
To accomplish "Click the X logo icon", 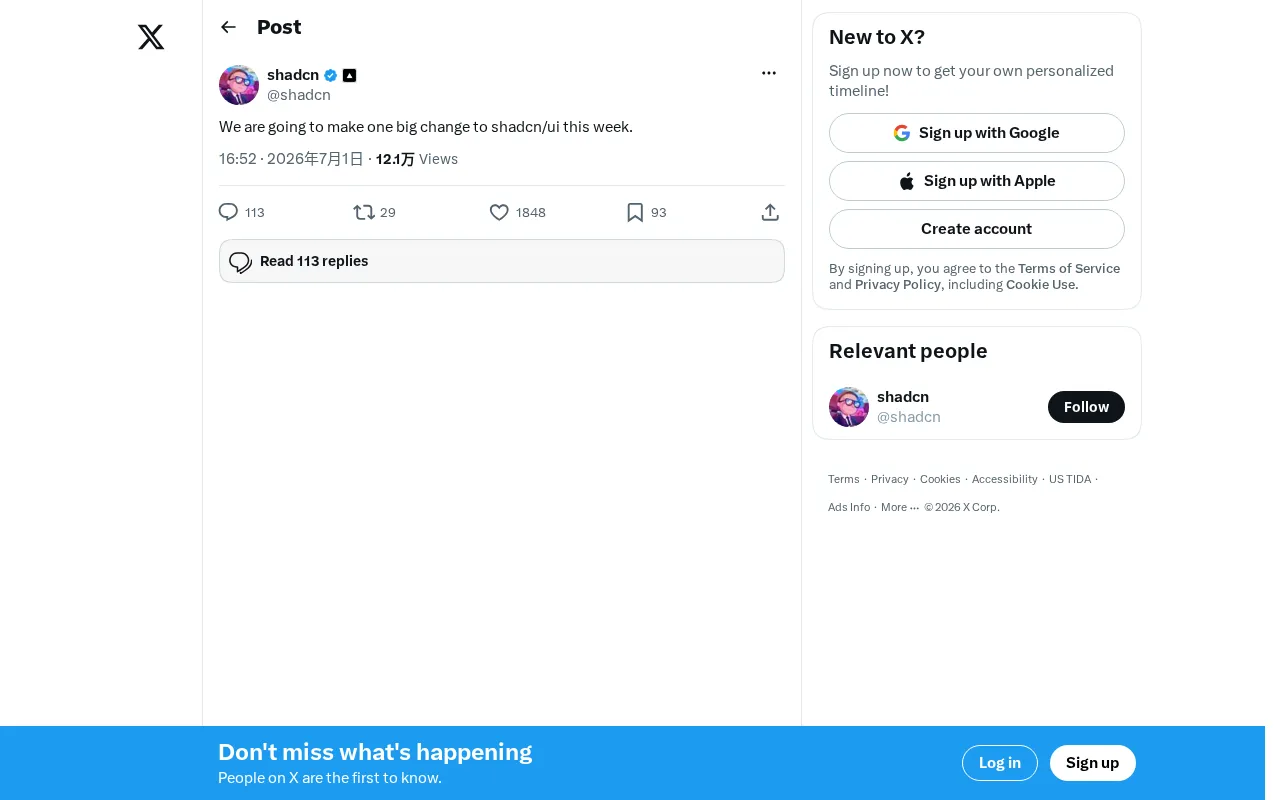I will tap(151, 38).
